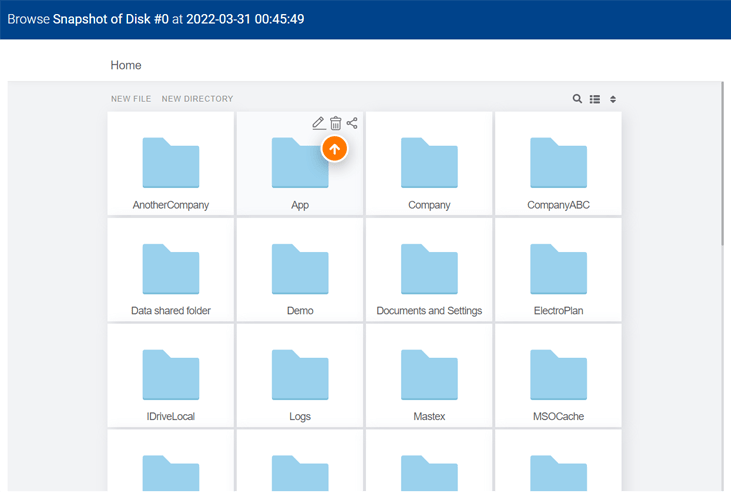Click the 'MSOCache' label
The height and width of the screenshot is (492, 731).
click(x=559, y=416)
